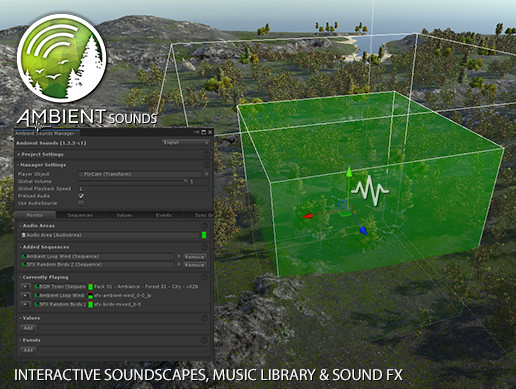Click the green Y-axis gizmo arrow

click(349, 172)
